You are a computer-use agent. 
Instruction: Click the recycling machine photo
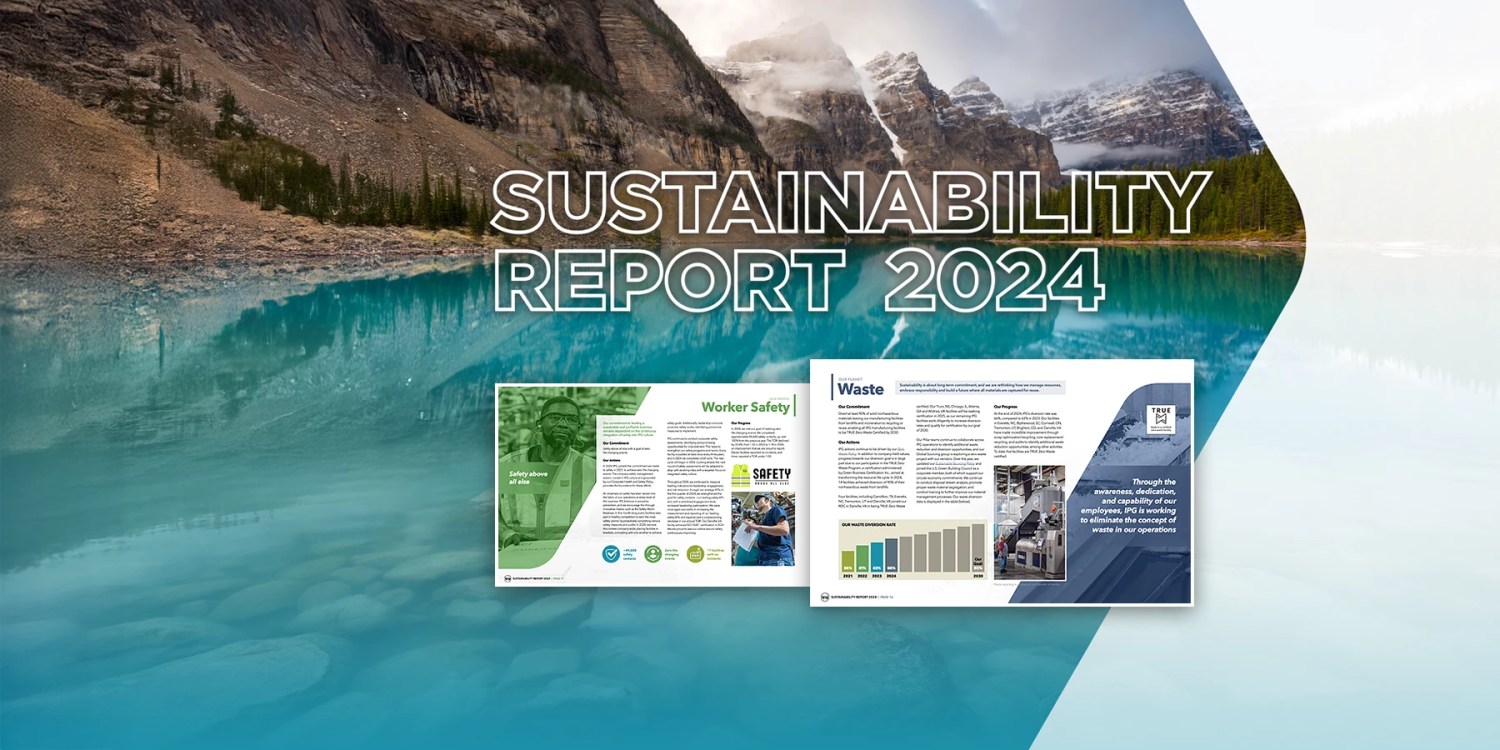click(1029, 522)
